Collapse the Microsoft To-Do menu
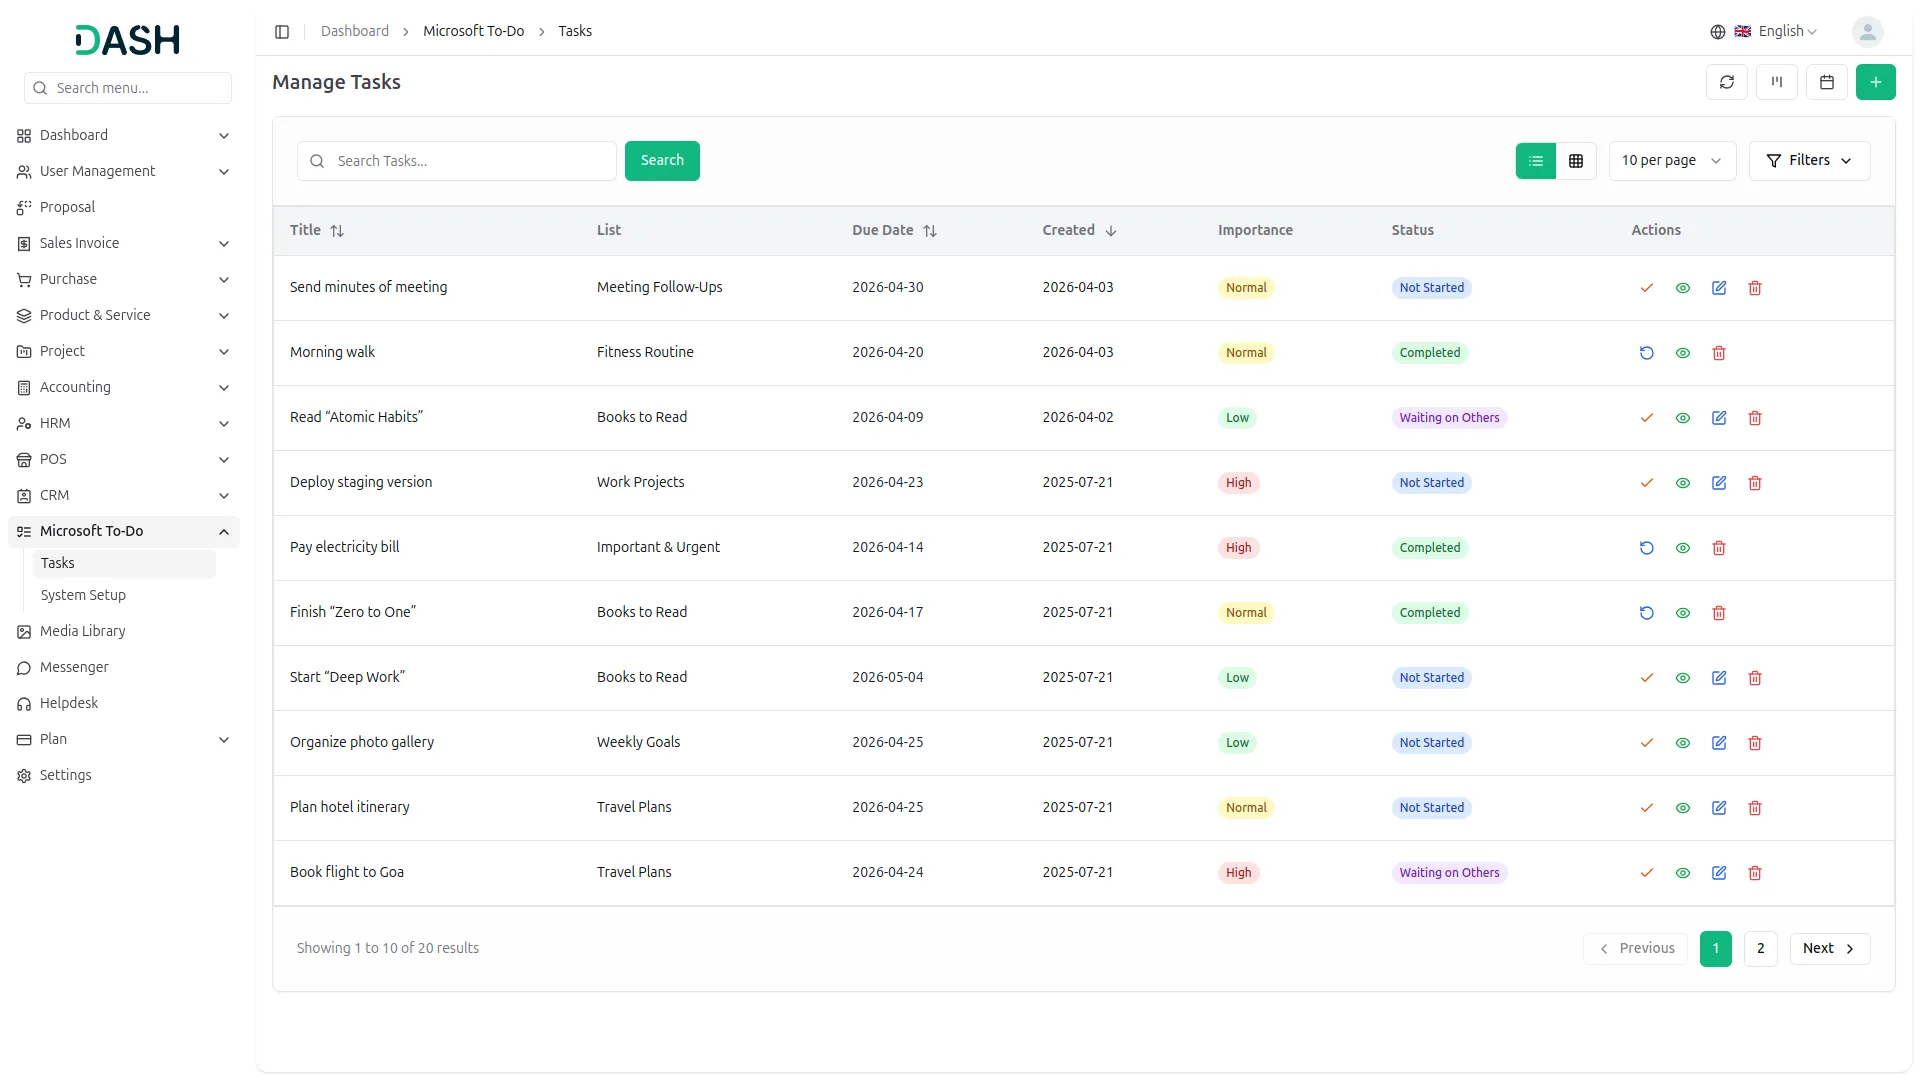Viewport: 1920px width, 1080px height. coord(123,532)
